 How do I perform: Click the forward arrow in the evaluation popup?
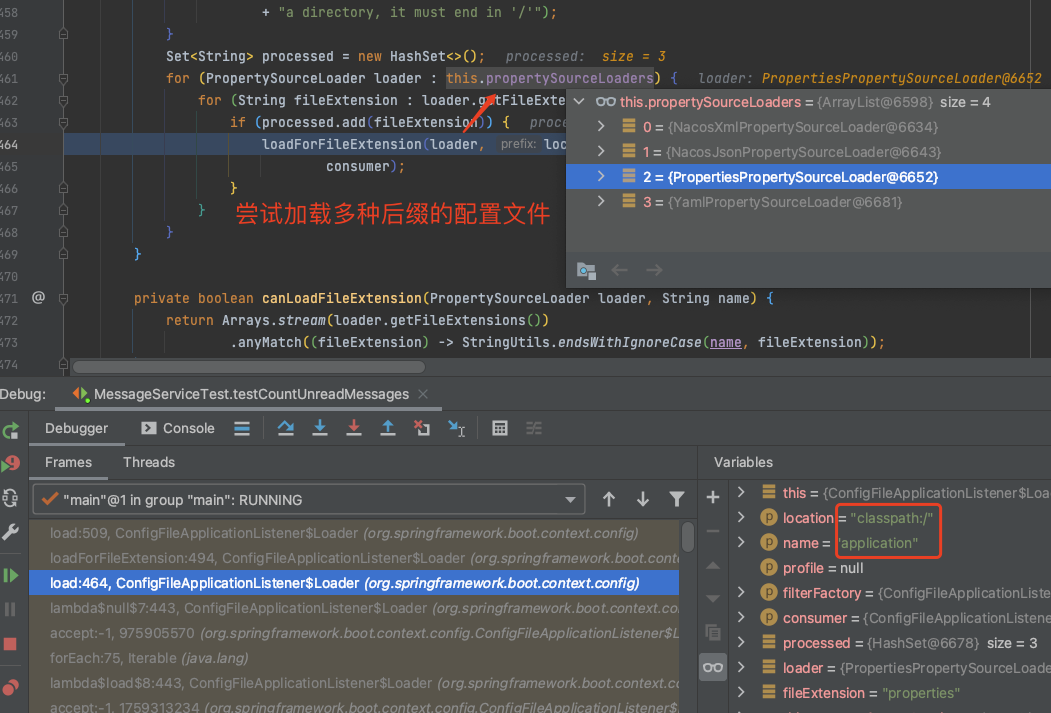654,270
